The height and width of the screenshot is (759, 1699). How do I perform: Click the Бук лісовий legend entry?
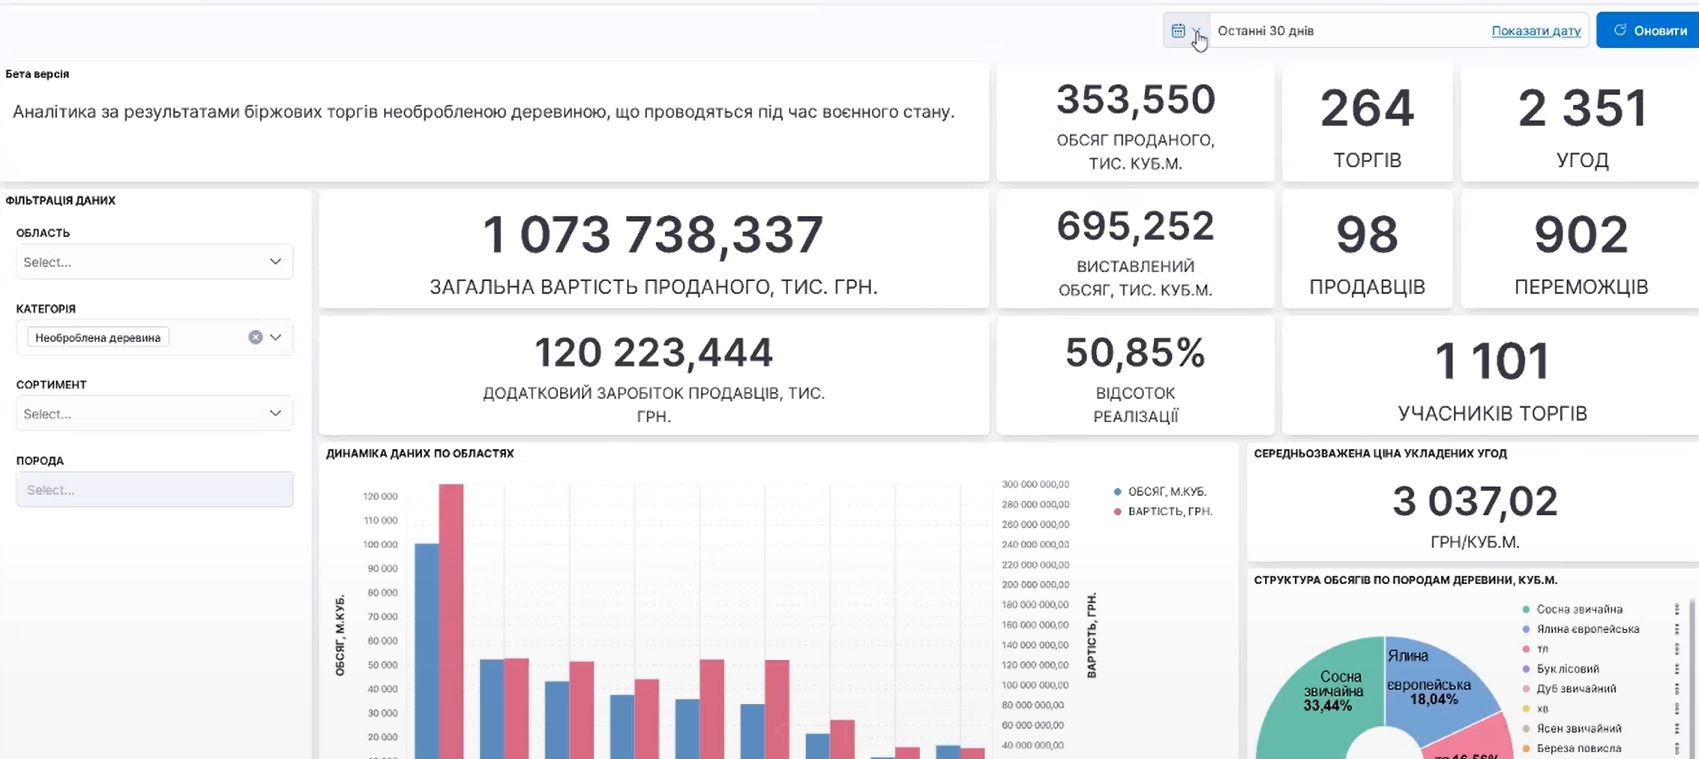pos(1560,669)
